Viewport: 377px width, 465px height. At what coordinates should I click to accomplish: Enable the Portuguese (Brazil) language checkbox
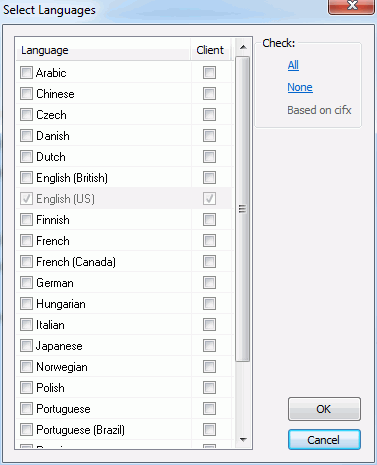pos(26,429)
